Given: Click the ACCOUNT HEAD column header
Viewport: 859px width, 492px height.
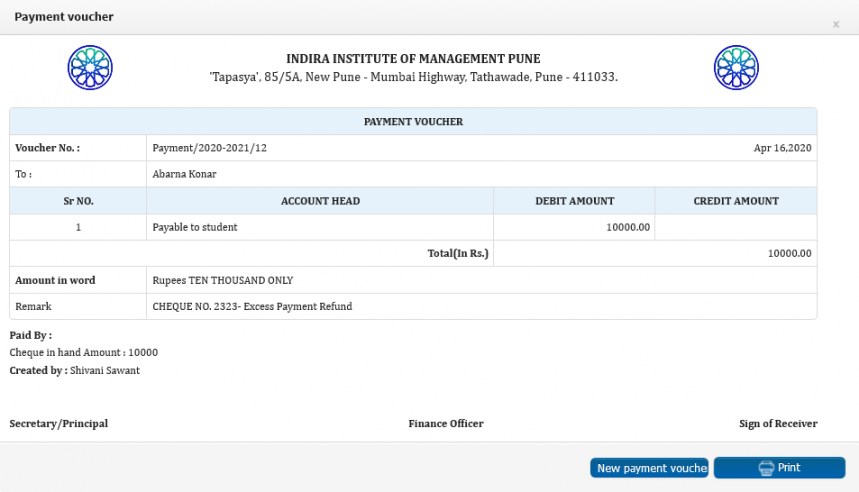Looking at the screenshot, I should click(320, 201).
